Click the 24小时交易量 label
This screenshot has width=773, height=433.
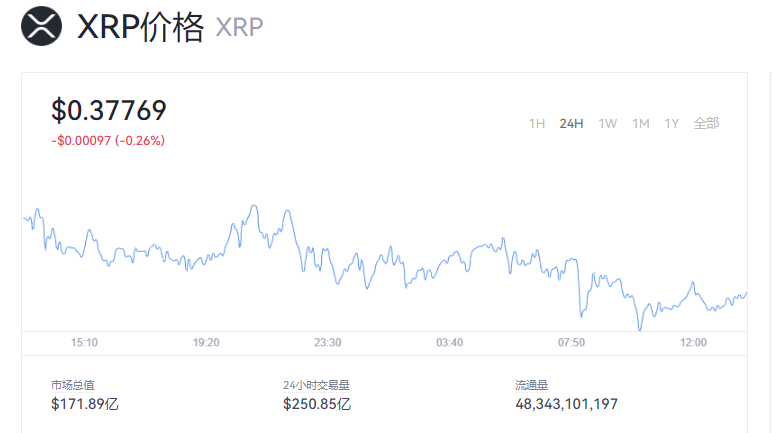(x=316, y=385)
